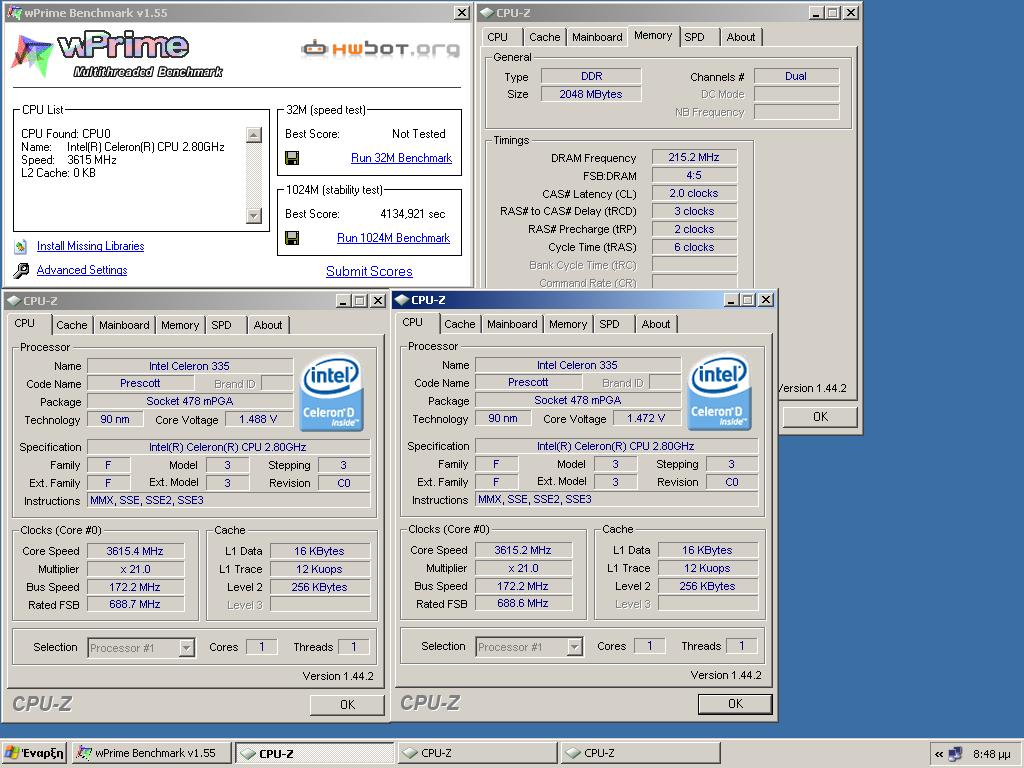Click memory Size 2048 MBytes field
Image resolution: width=1024 pixels, height=768 pixels.
[591, 94]
